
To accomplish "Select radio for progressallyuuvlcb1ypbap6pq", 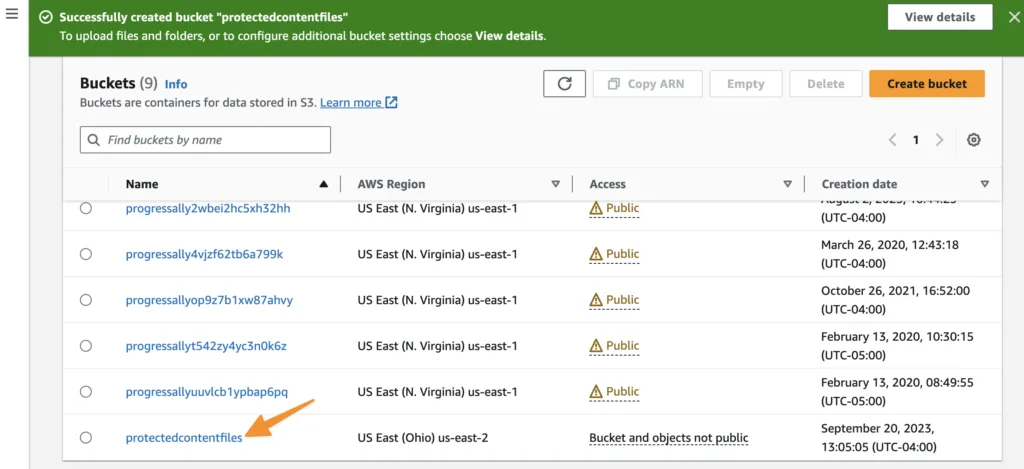I will click(86, 392).
